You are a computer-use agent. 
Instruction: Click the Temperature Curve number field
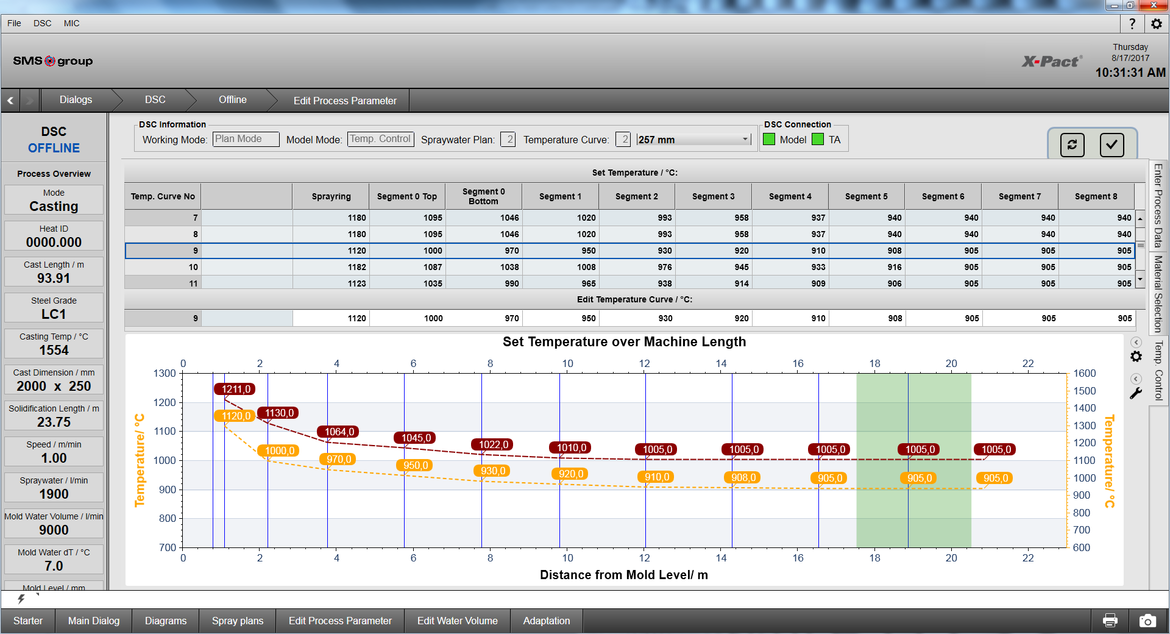622,139
